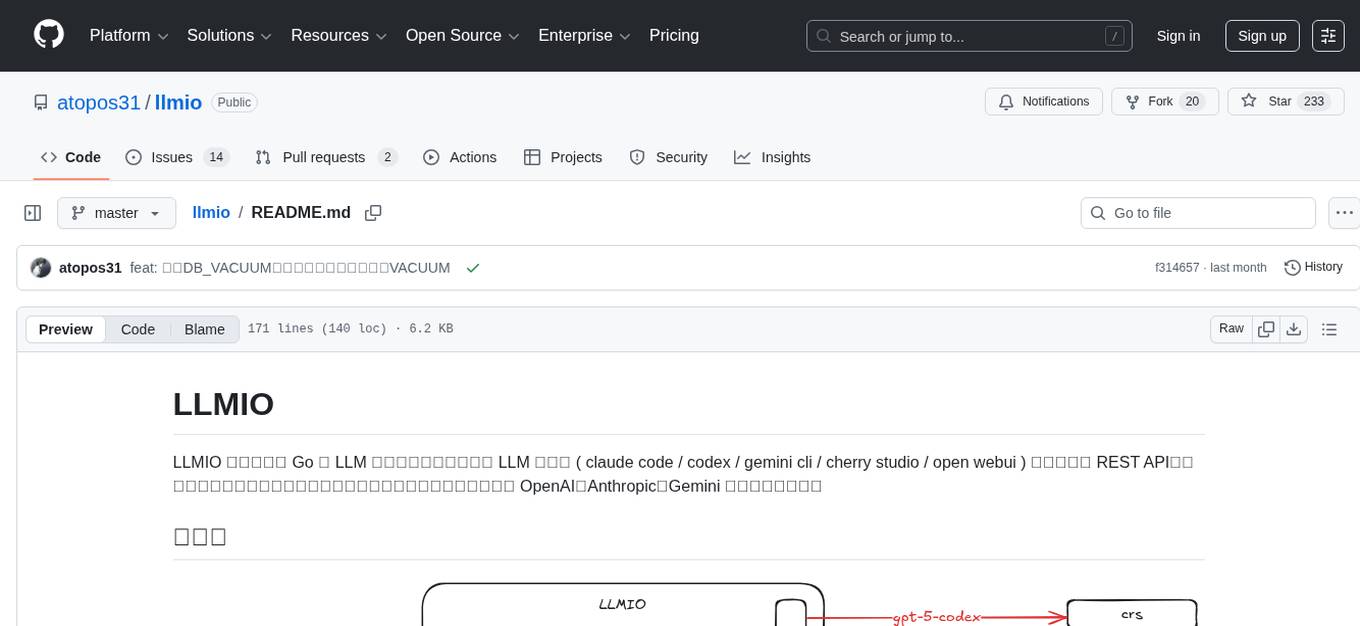This screenshot has width=1360, height=626.
Task: Focus the Go to file search box
Action: pos(1197,212)
